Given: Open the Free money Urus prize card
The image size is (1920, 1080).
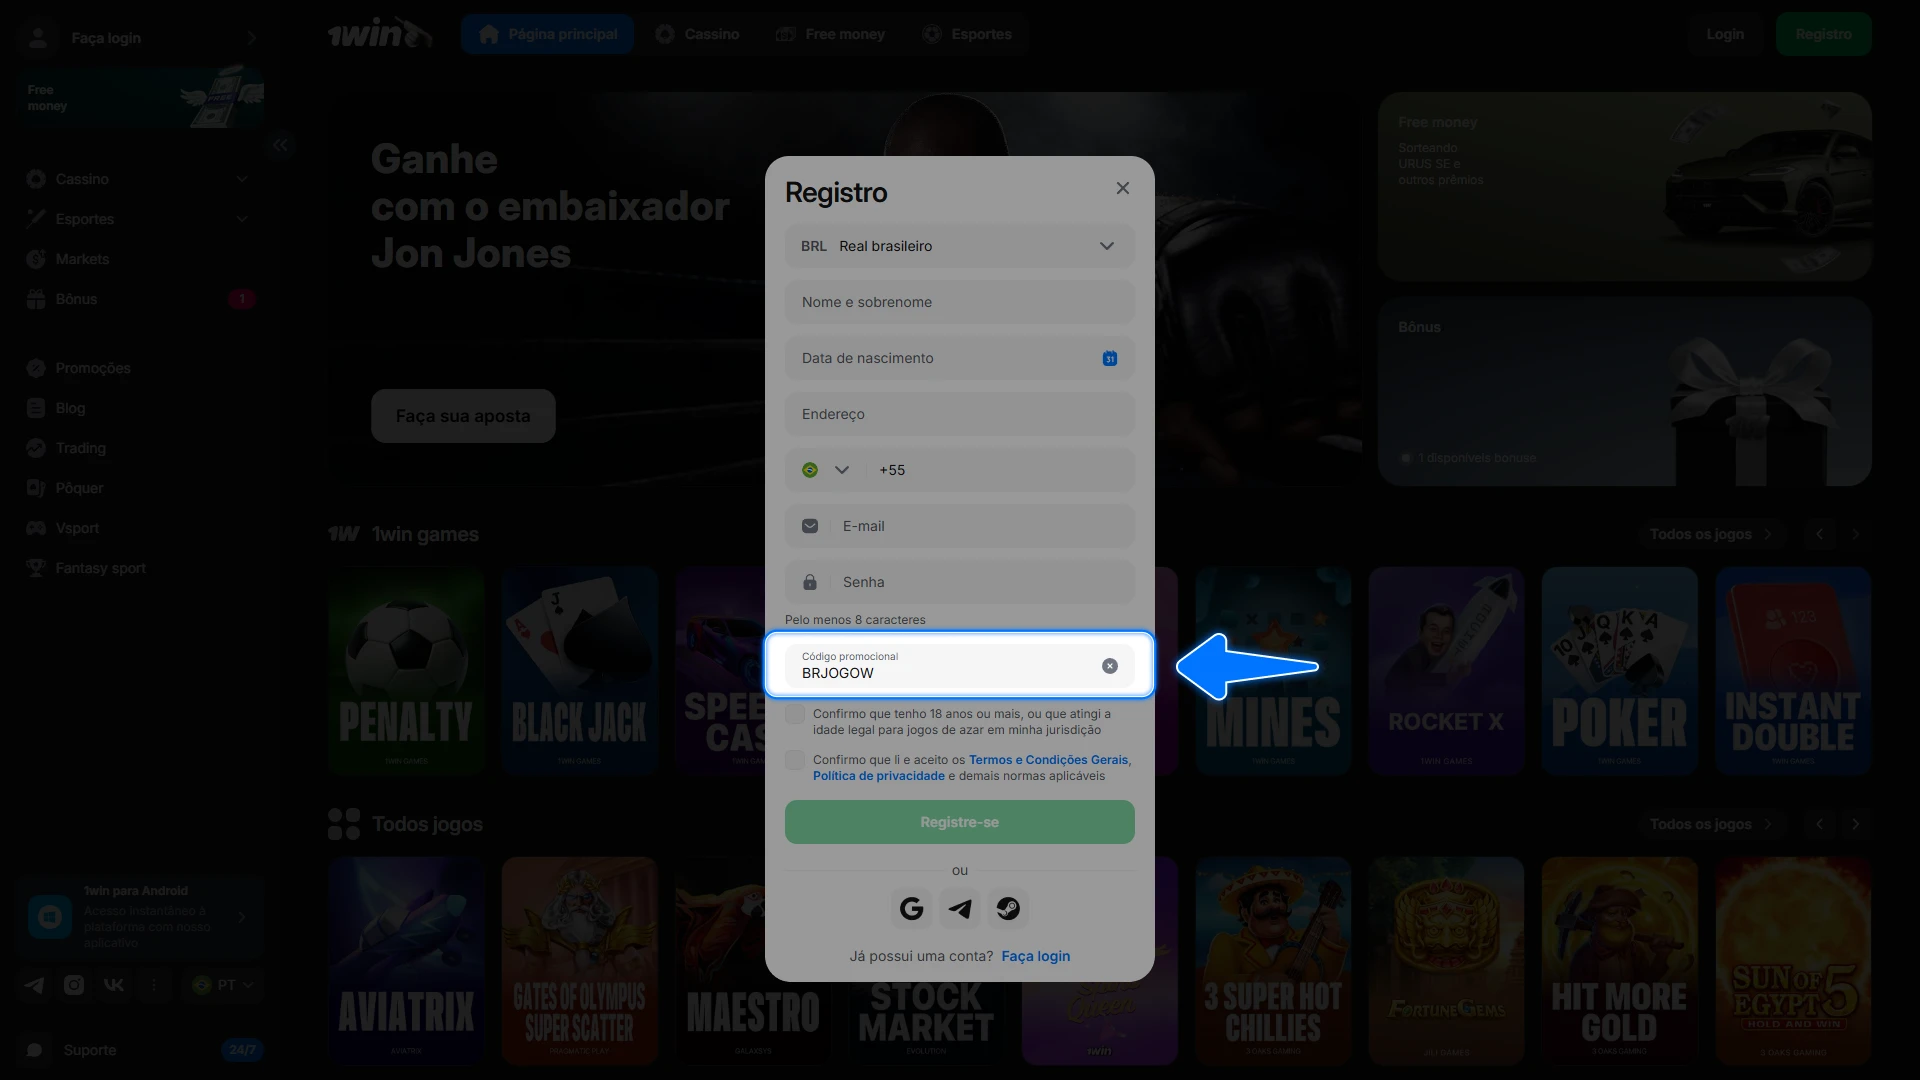Looking at the screenshot, I should coord(1625,187).
